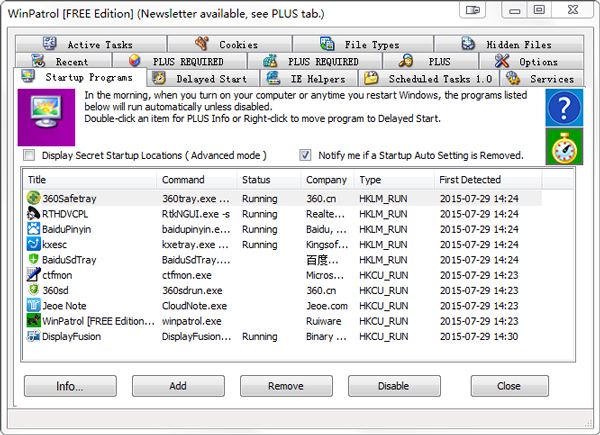The width and height of the screenshot is (600, 435).
Task: Click the Info... button
Action: 70,386
